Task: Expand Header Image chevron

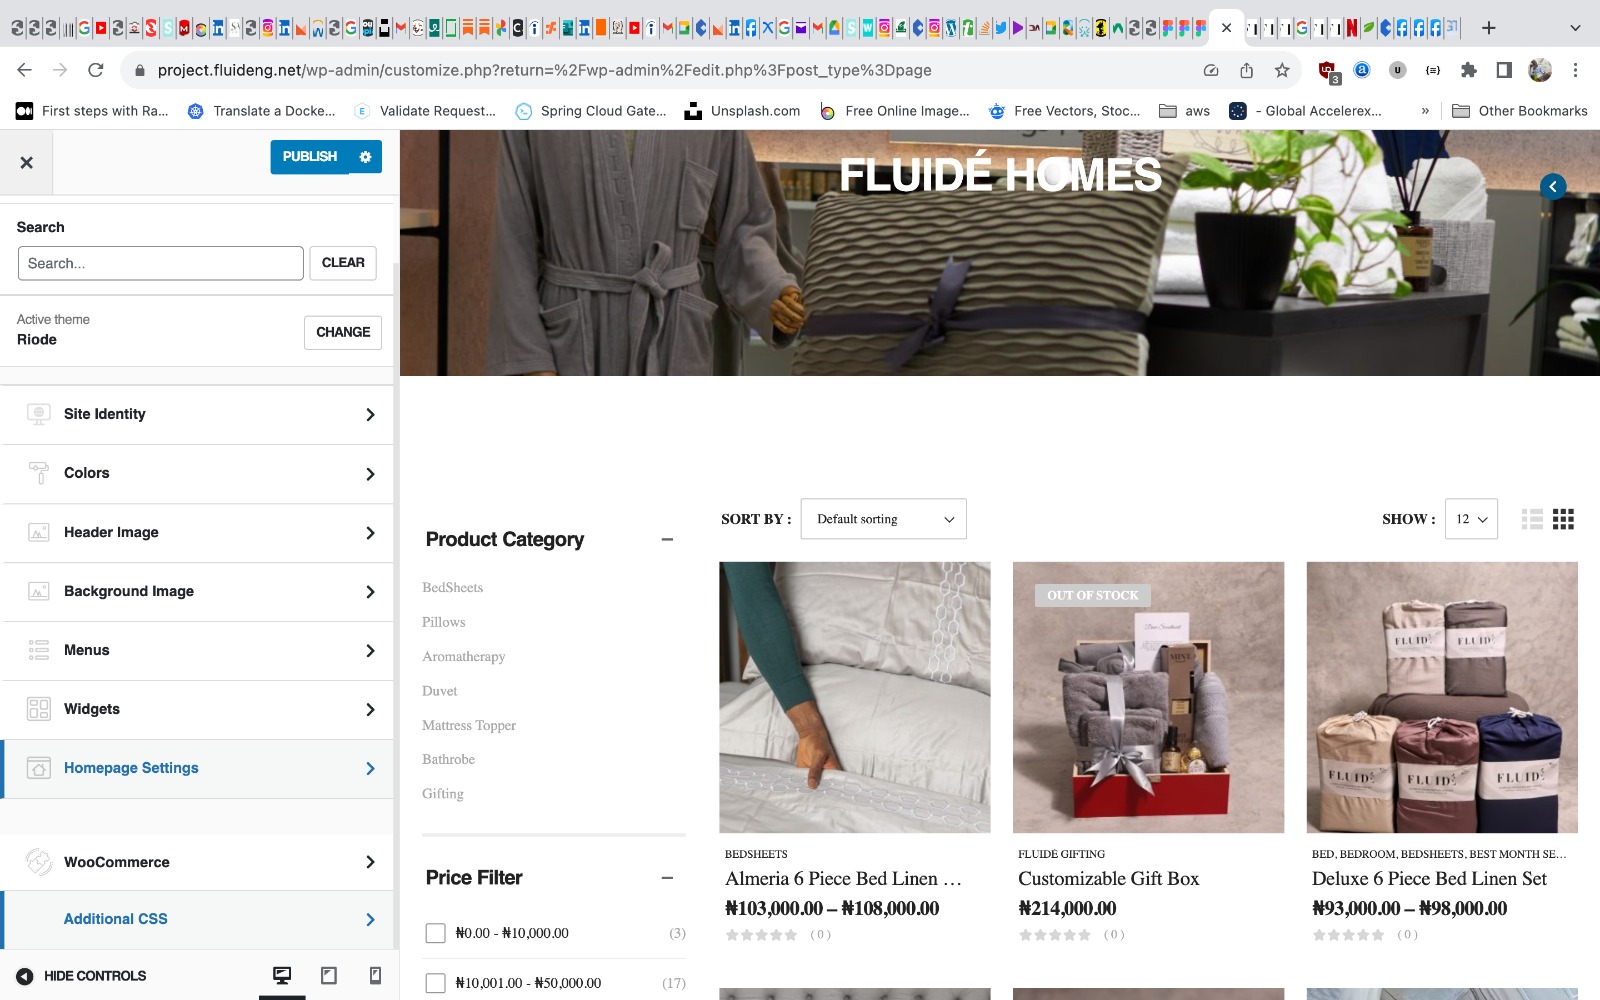Action: coord(370,533)
